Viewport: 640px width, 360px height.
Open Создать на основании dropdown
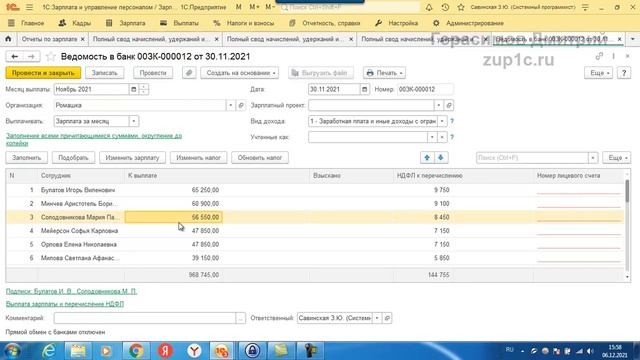240,73
